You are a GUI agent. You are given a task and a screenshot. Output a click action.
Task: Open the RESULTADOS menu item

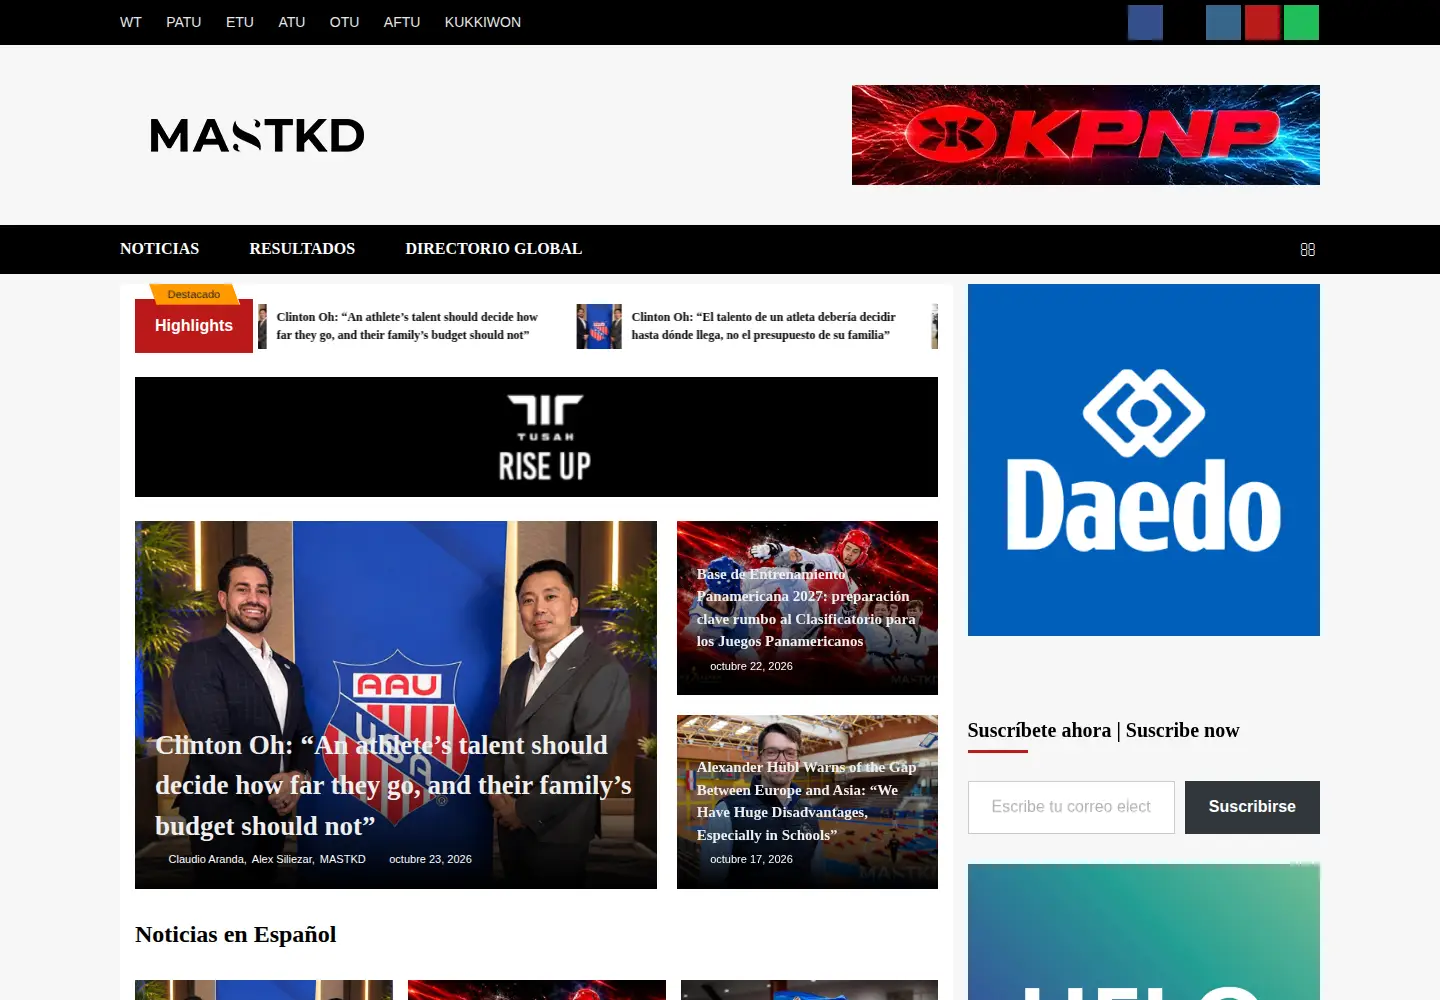(302, 249)
